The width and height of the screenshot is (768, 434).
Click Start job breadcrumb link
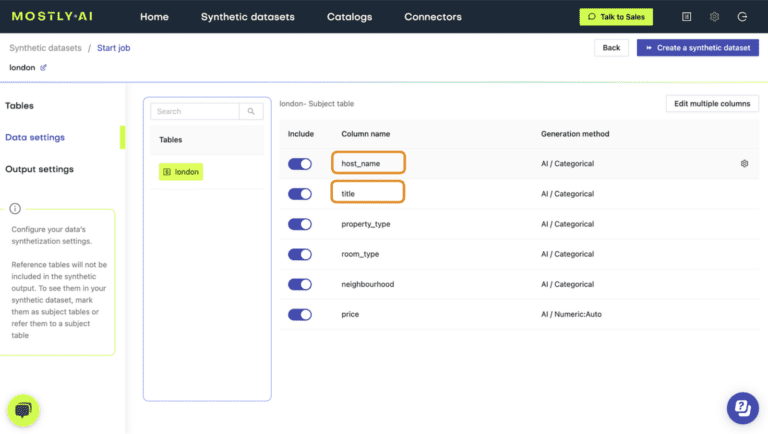click(114, 48)
